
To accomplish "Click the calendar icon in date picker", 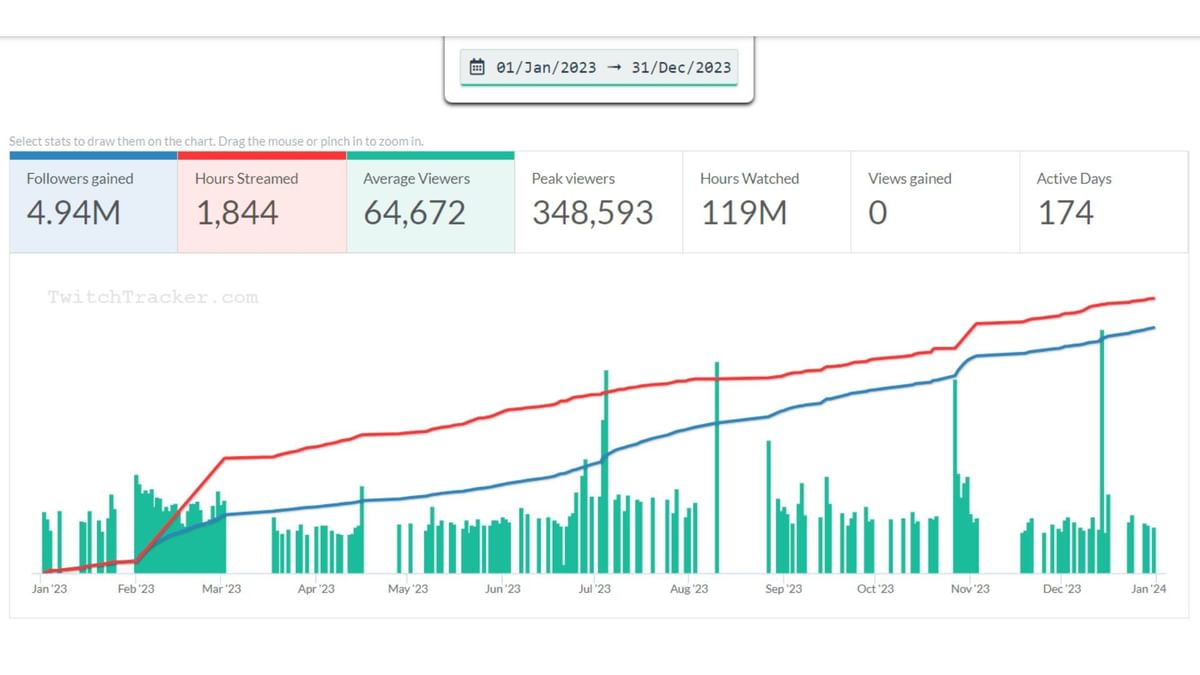I will click(x=477, y=68).
